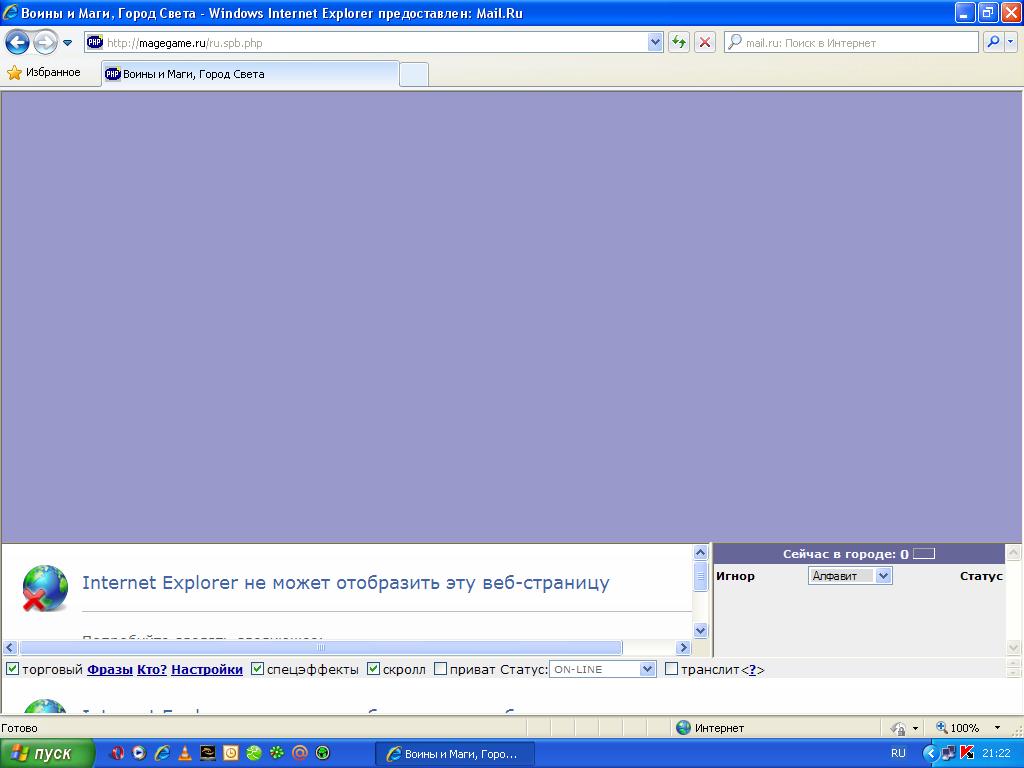Enable the приват checkbox
The width and height of the screenshot is (1024, 768).
(441, 669)
